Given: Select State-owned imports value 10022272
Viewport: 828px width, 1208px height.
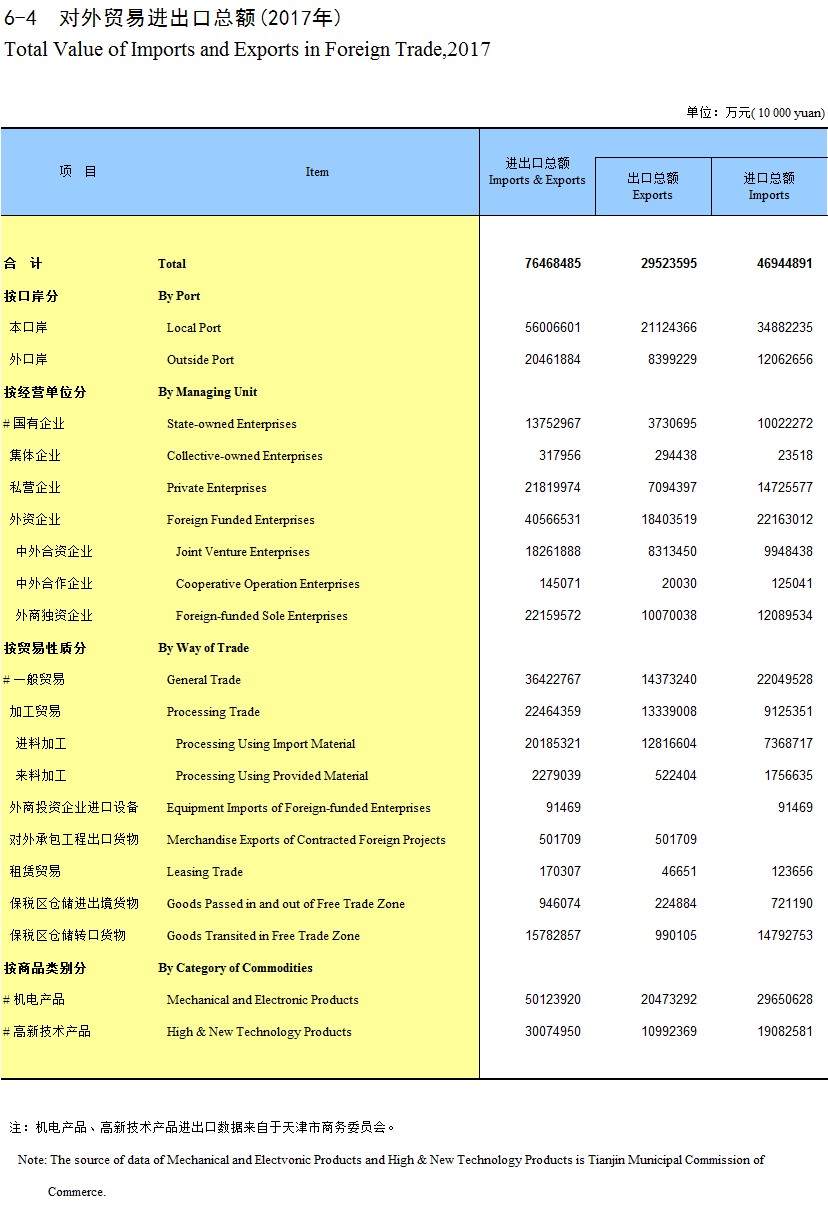Looking at the screenshot, I should [784, 424].
